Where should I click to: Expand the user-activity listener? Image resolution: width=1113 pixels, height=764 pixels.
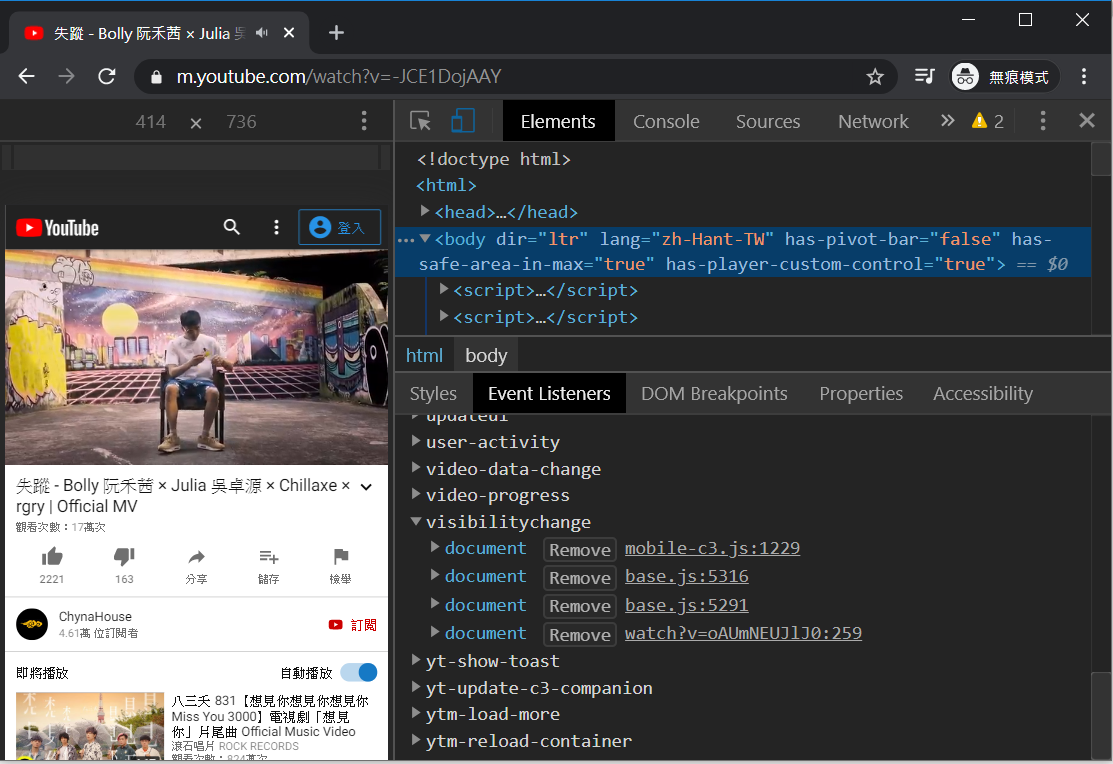[x=416, y=441]
